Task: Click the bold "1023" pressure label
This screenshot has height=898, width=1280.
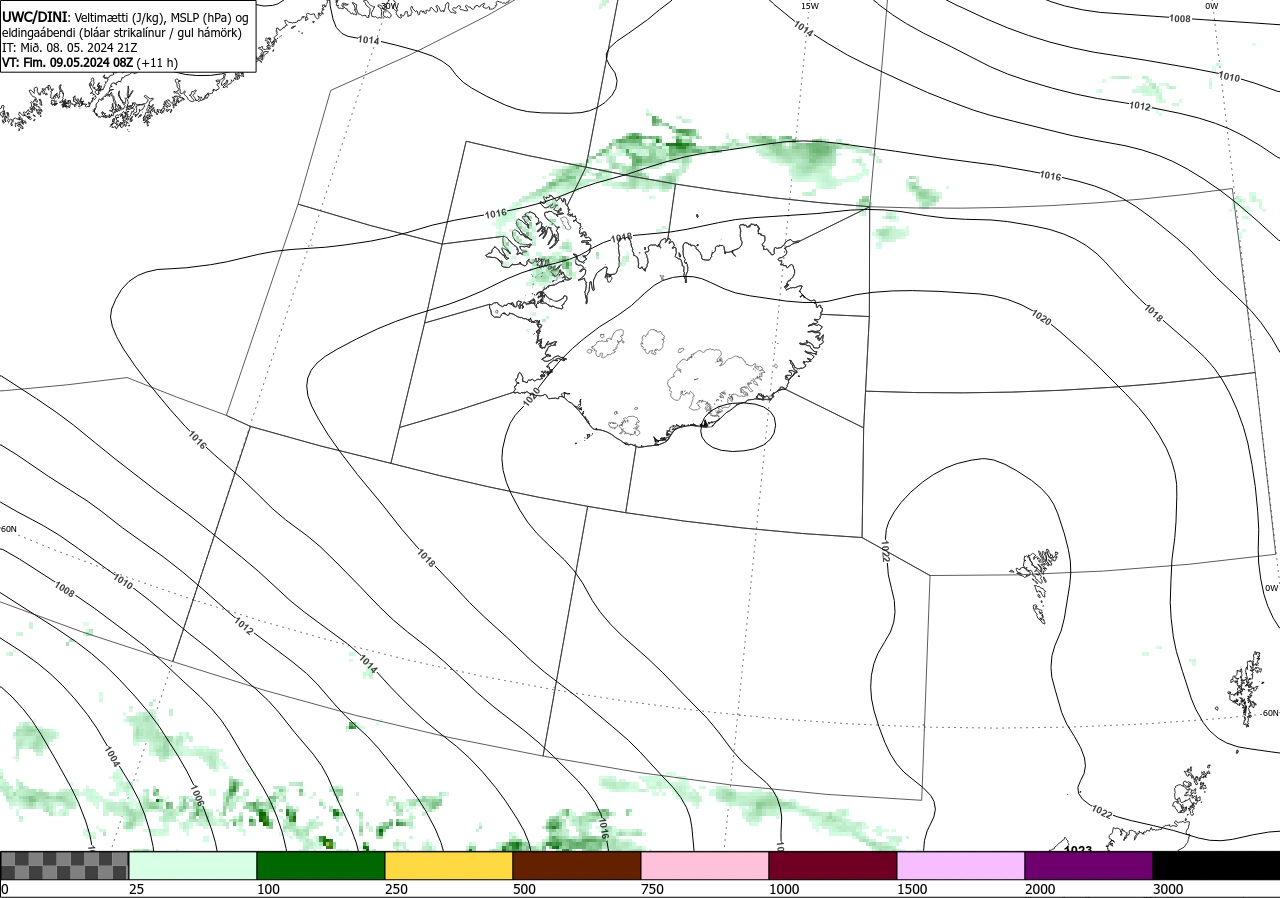Action: pyautogui.click(x=1078, y=849)
